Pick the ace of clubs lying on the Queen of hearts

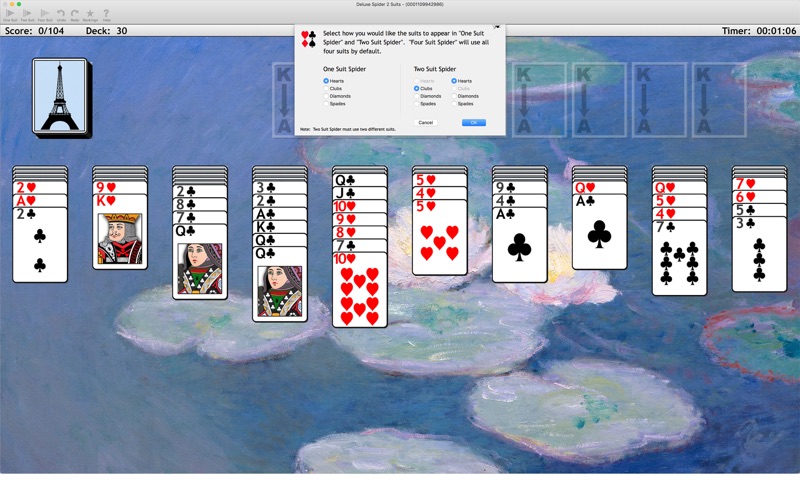pos(599,232)
